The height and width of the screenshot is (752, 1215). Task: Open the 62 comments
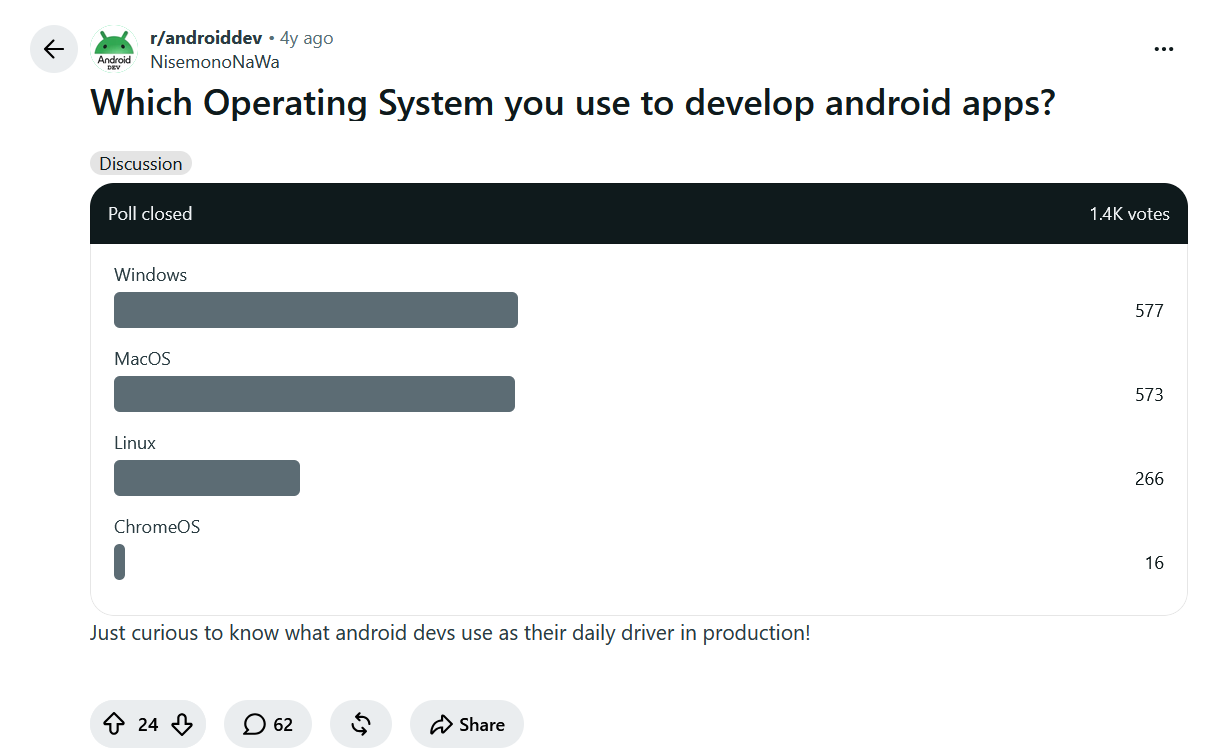pyautogui.click(x=268, y=725)
